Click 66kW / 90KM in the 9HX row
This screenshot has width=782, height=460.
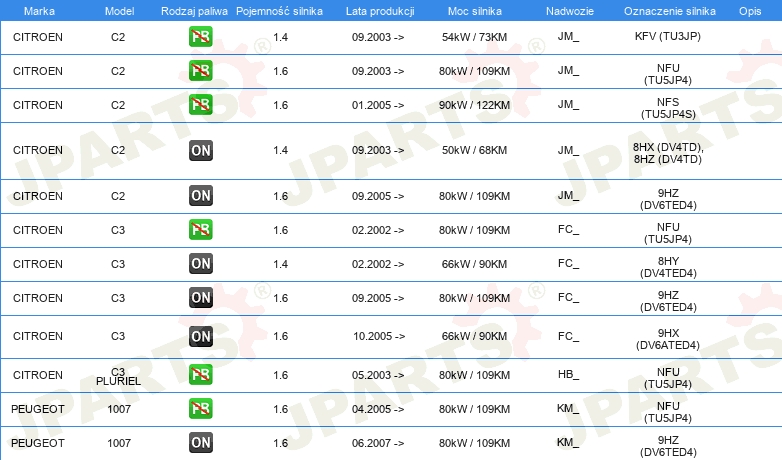coord(474,336)
